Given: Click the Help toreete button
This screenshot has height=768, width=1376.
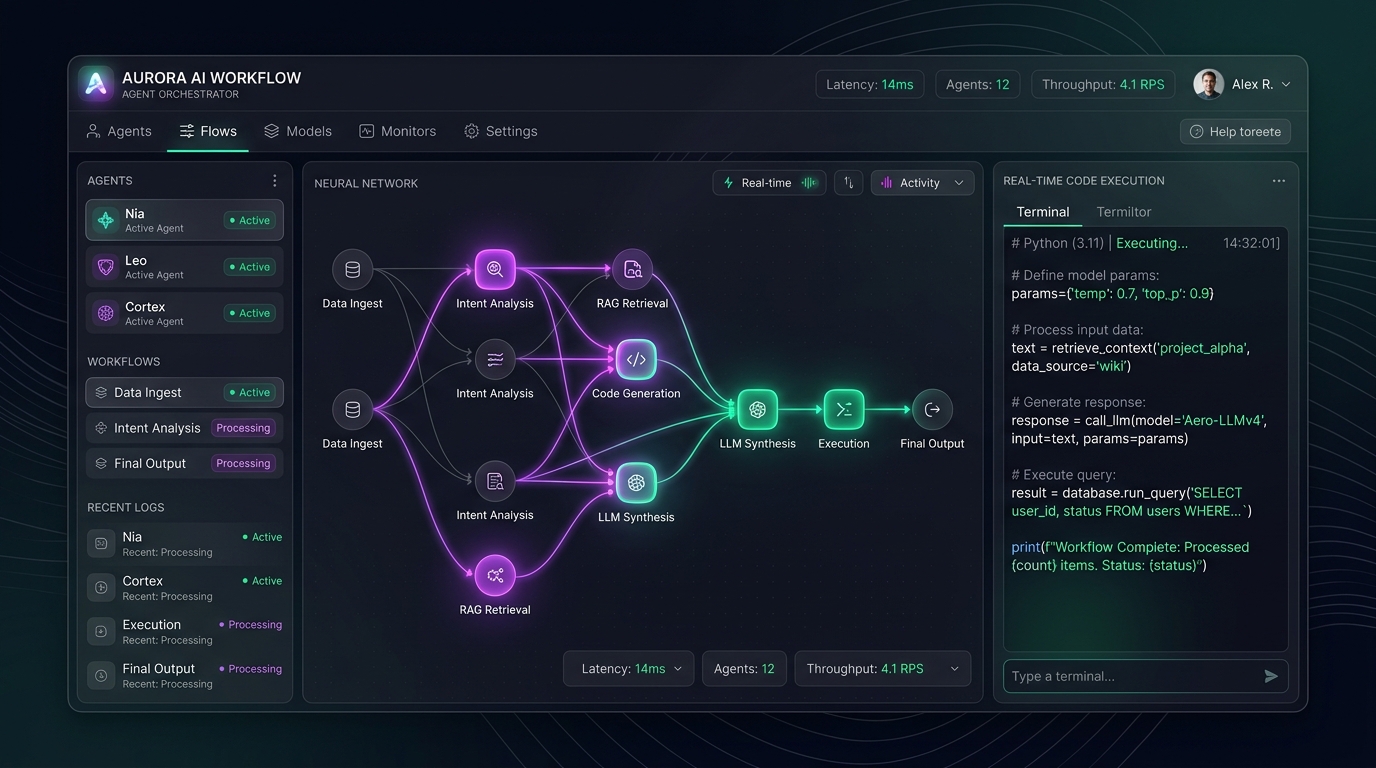Looking at the screenshot, I should (1235, 131).
